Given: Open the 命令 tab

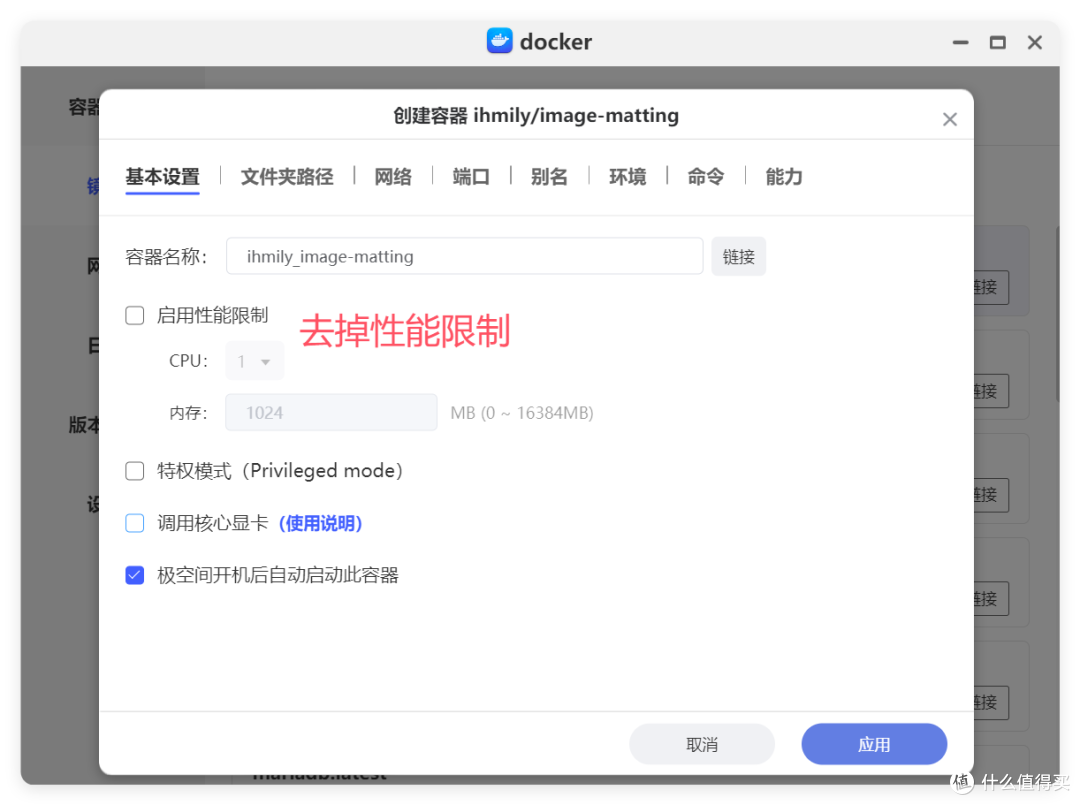Looking at the screenshot, I should (x=706, y=177).
